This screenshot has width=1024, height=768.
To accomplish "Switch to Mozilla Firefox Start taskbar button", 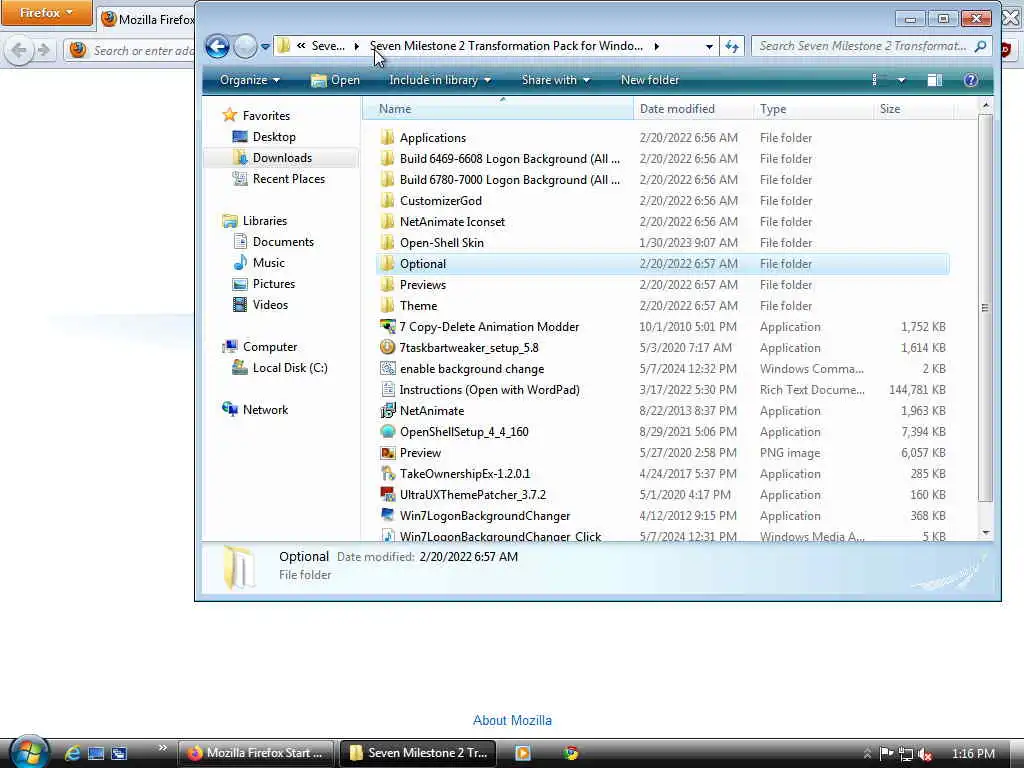I will pyautogui.click(x=256, y=753).
